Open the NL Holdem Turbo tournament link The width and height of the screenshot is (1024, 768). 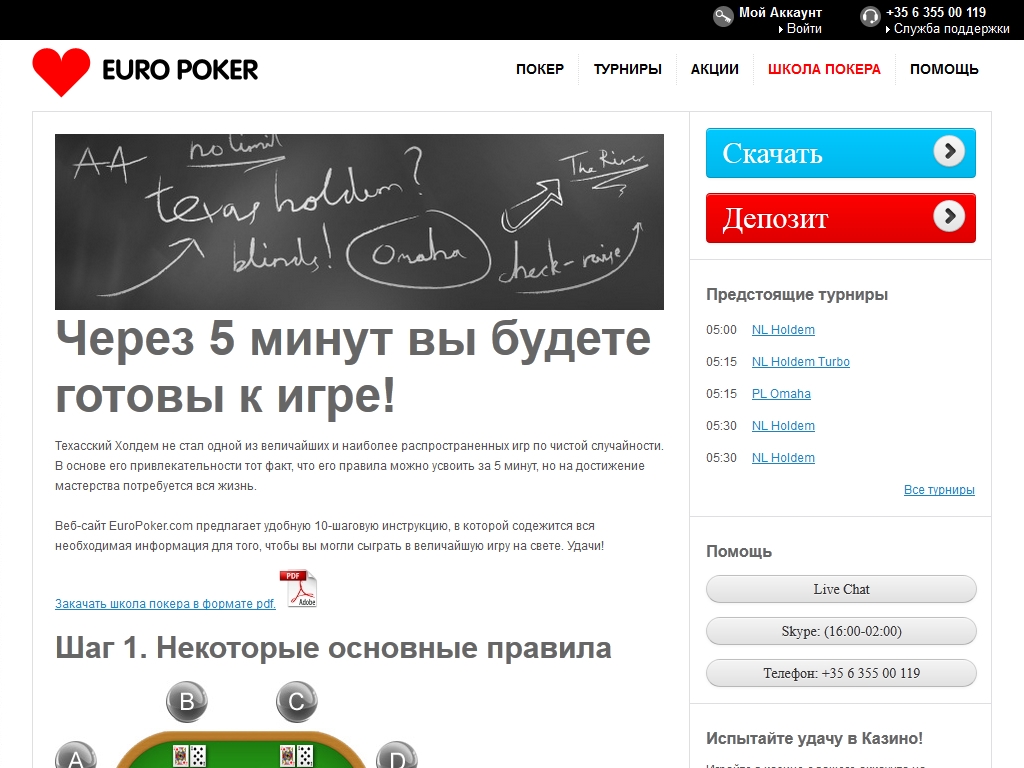click(x=800, y=362)
